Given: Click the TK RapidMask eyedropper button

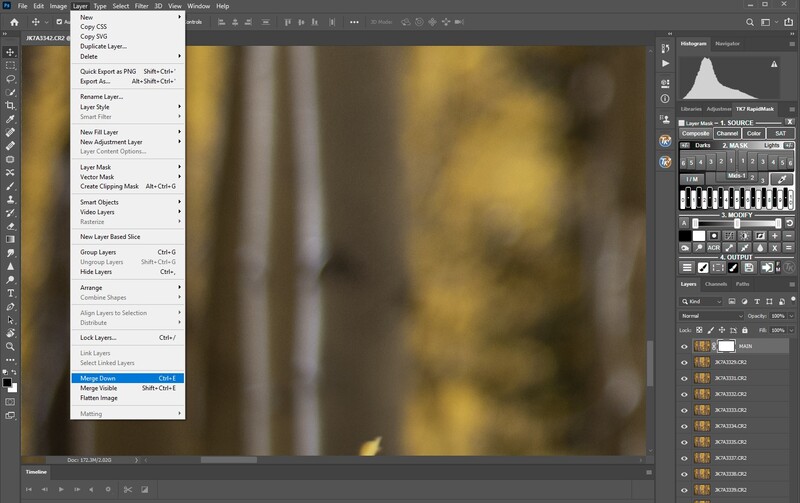Looking at the screenshot, I should coord(782,179).
